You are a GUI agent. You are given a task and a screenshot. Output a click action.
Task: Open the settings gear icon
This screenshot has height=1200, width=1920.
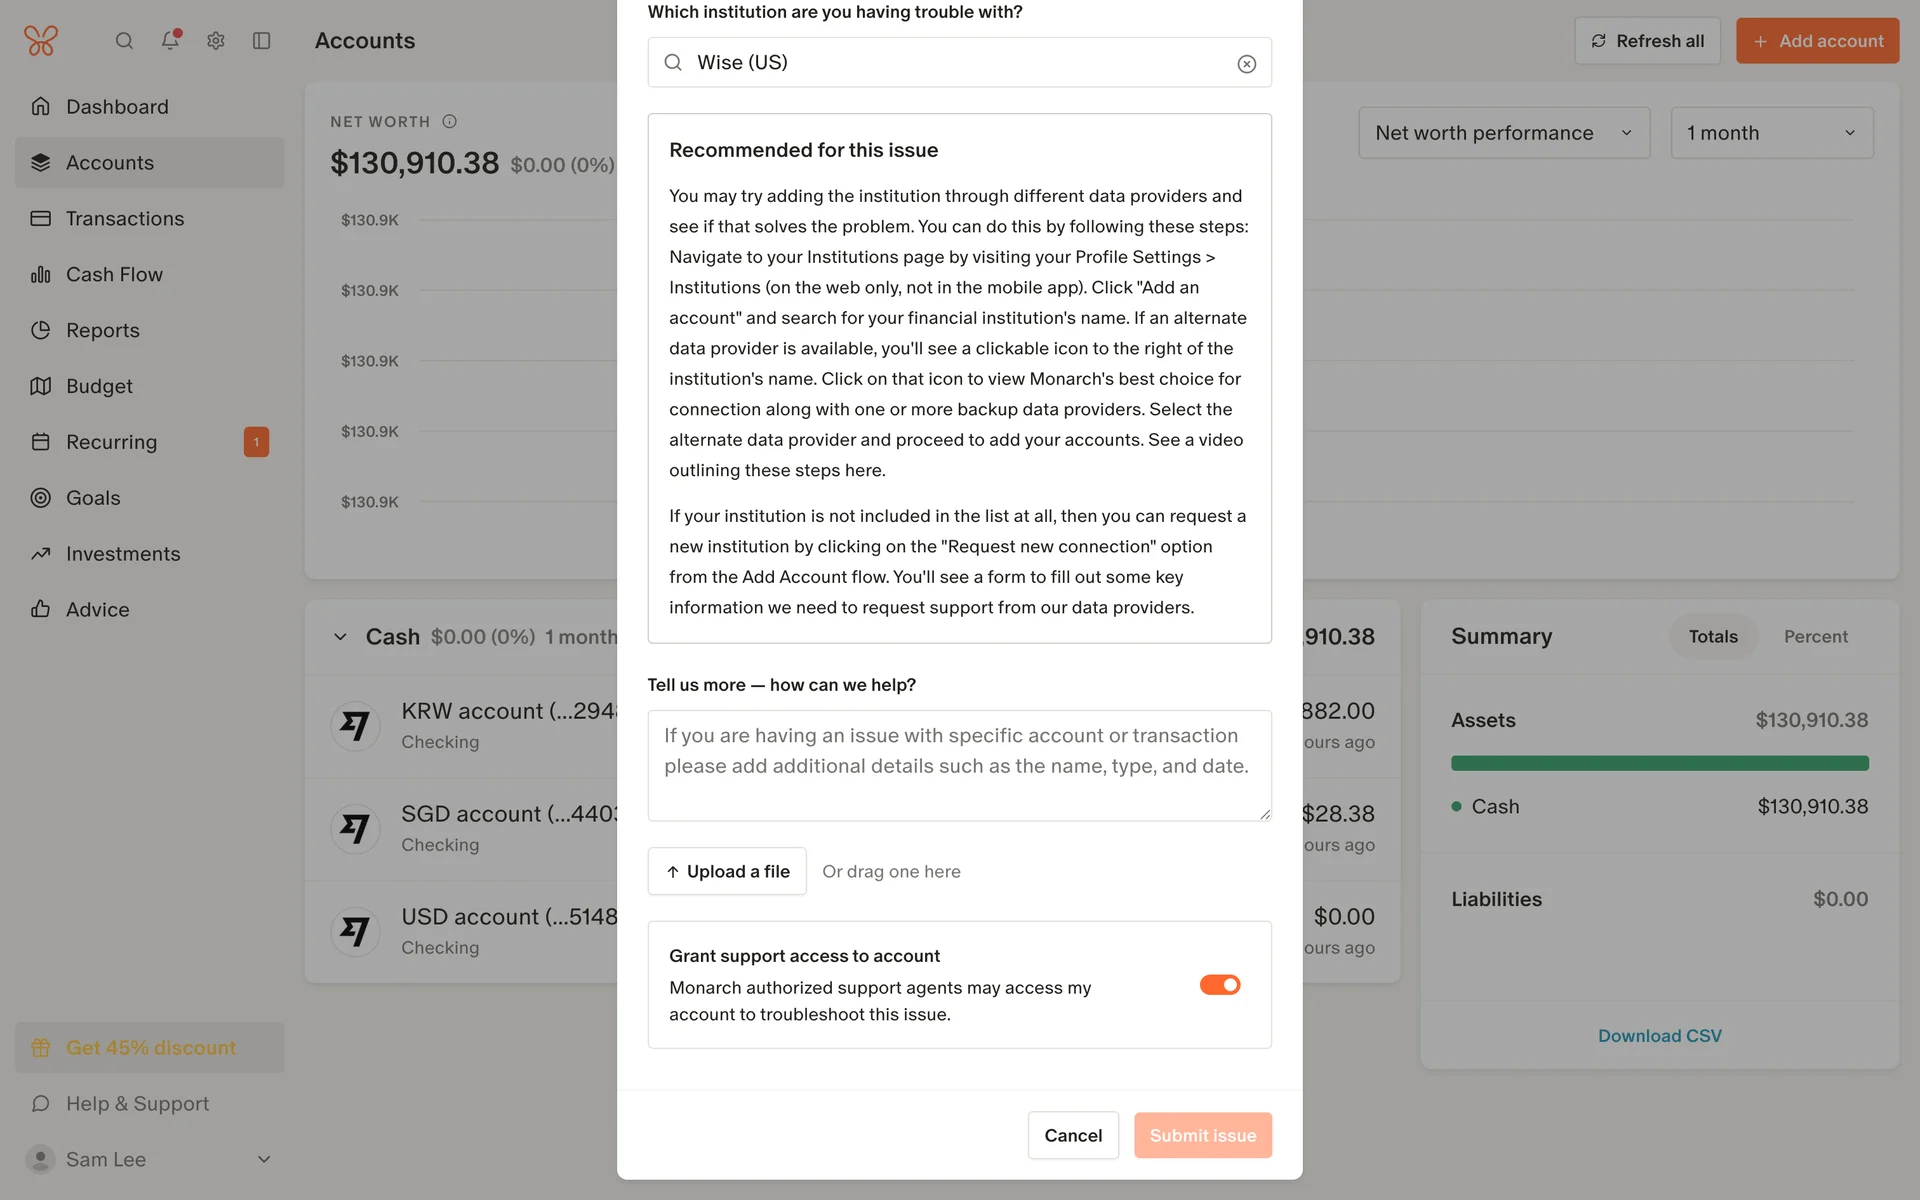(x=216, y=41)
